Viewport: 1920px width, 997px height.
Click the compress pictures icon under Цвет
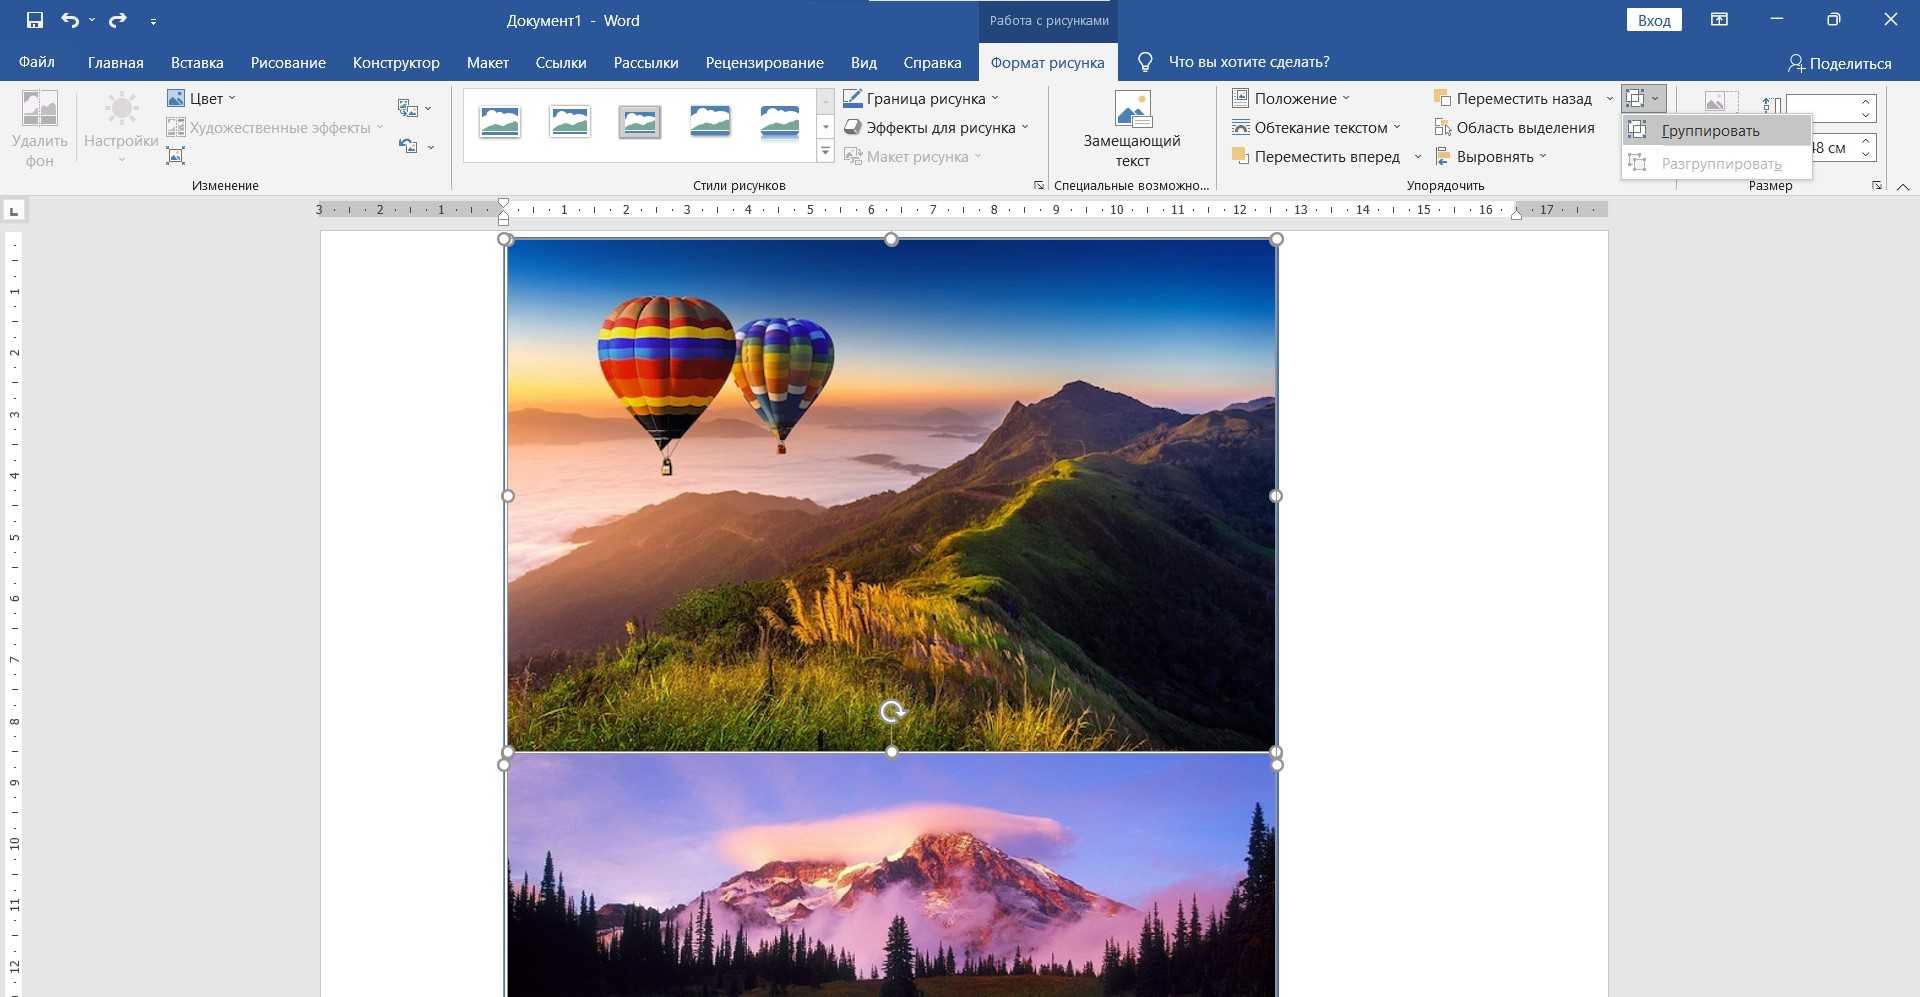[x=176, y=156]
